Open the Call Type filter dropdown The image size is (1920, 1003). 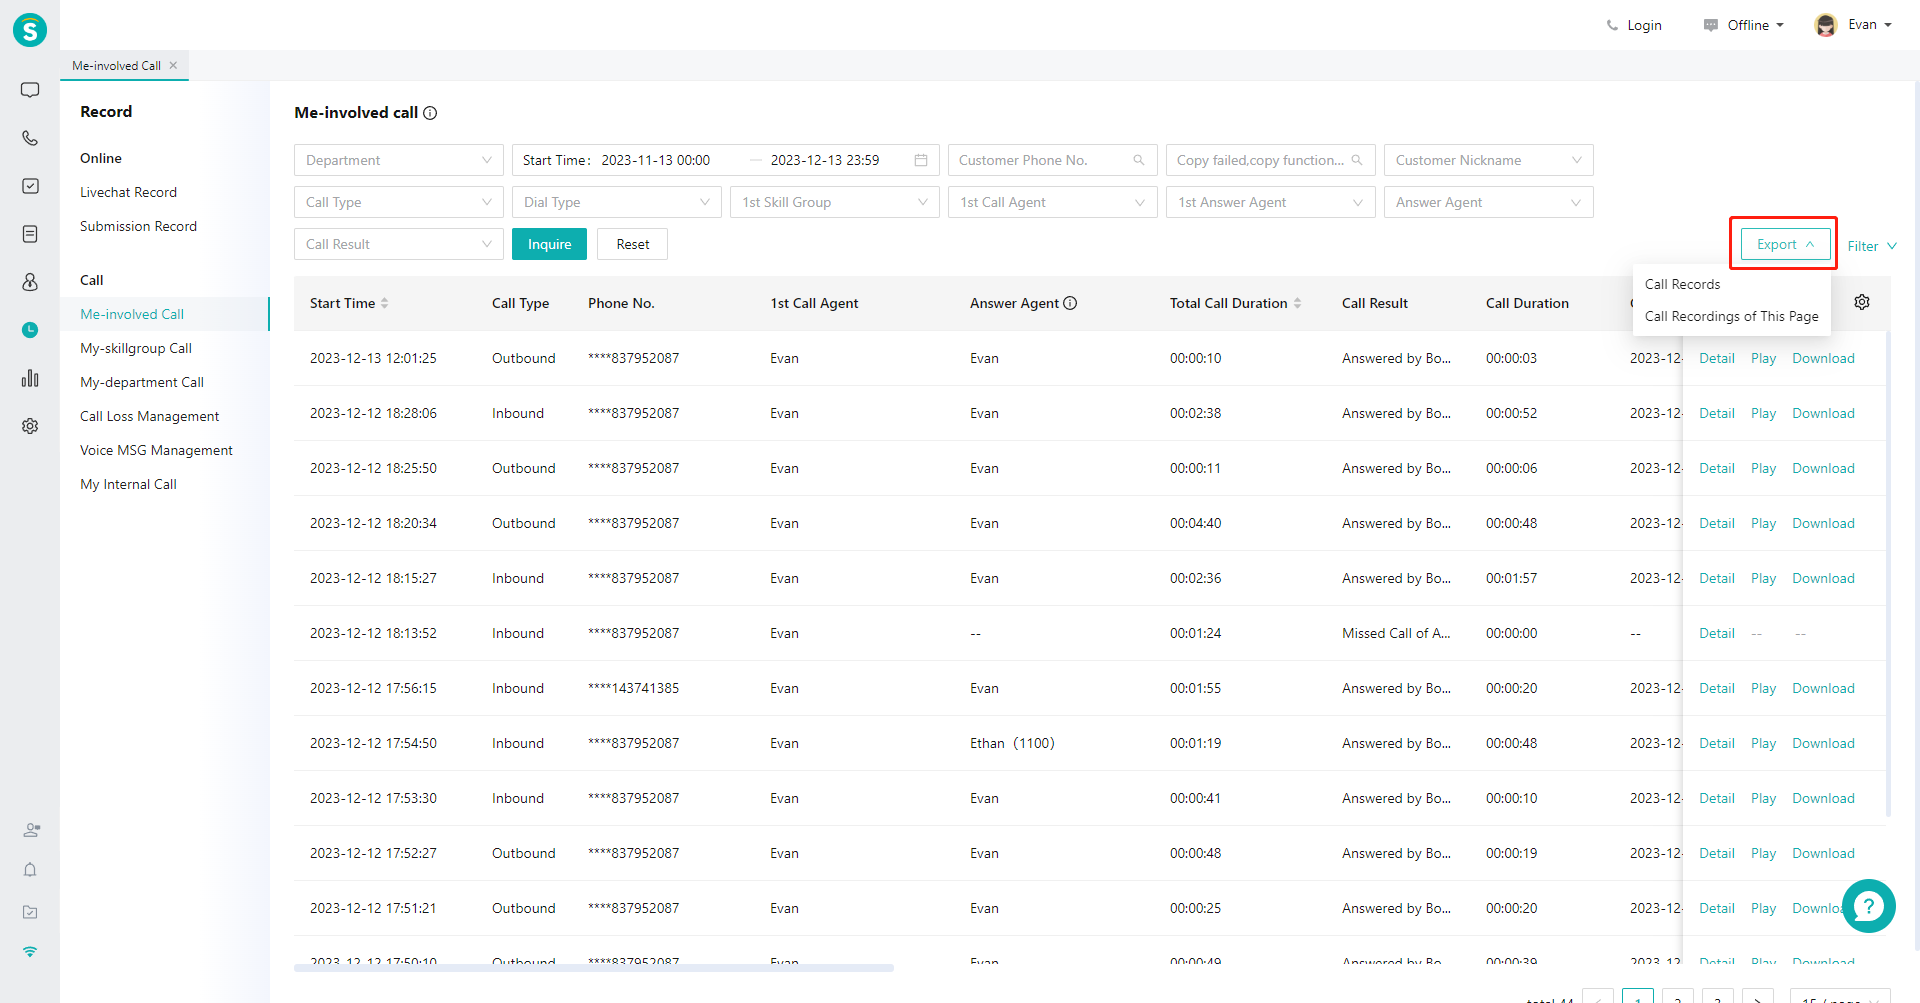399,202
